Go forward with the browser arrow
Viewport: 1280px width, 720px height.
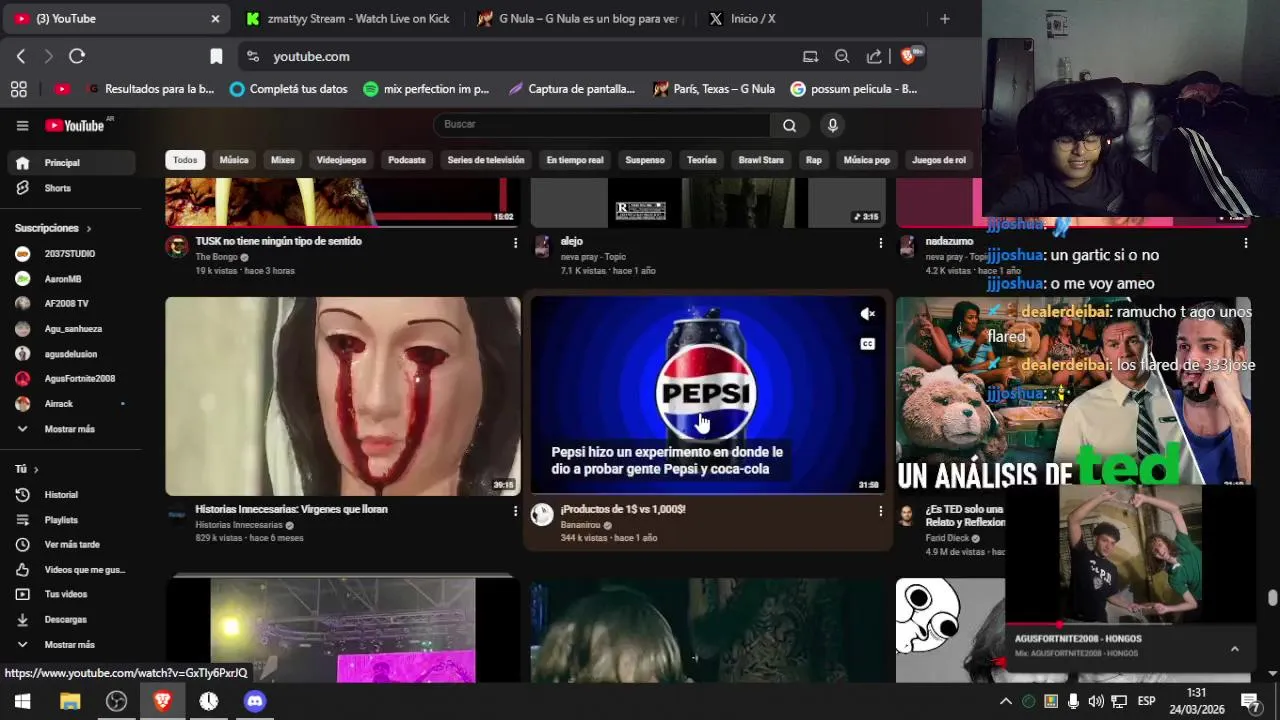click(x=48, y=56)
